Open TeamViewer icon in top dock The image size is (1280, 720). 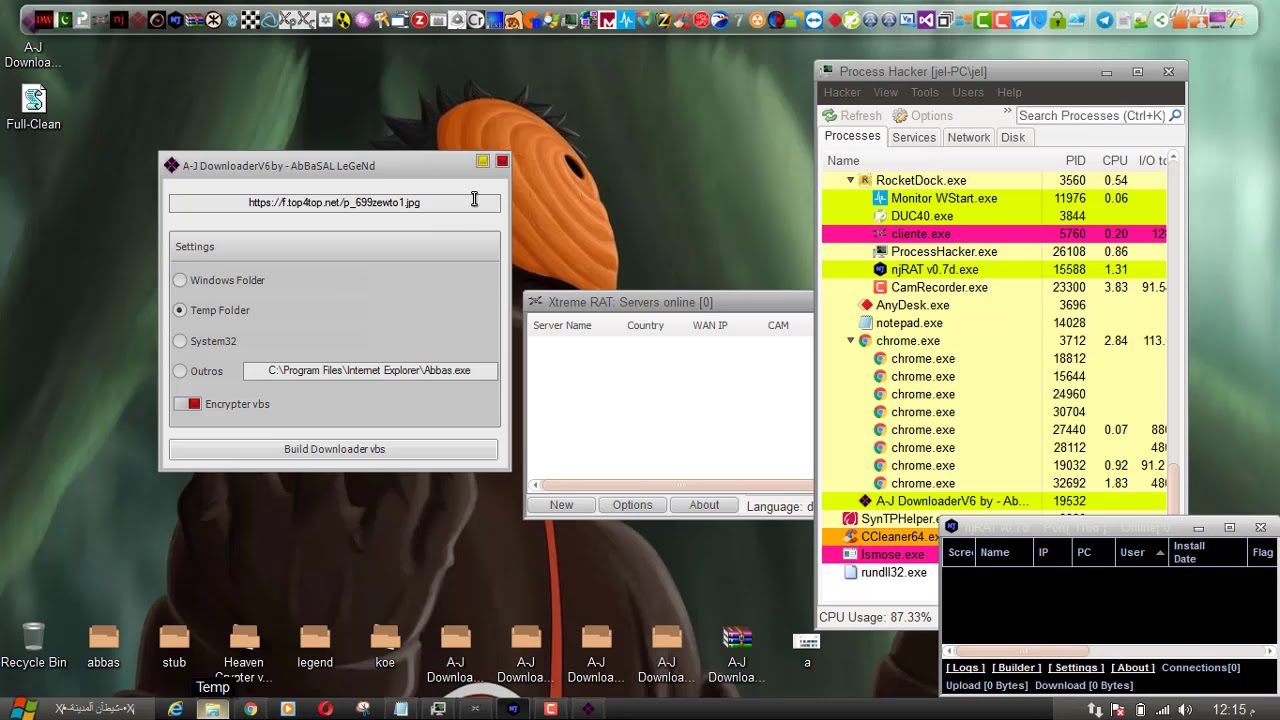[x=814, y=20]
